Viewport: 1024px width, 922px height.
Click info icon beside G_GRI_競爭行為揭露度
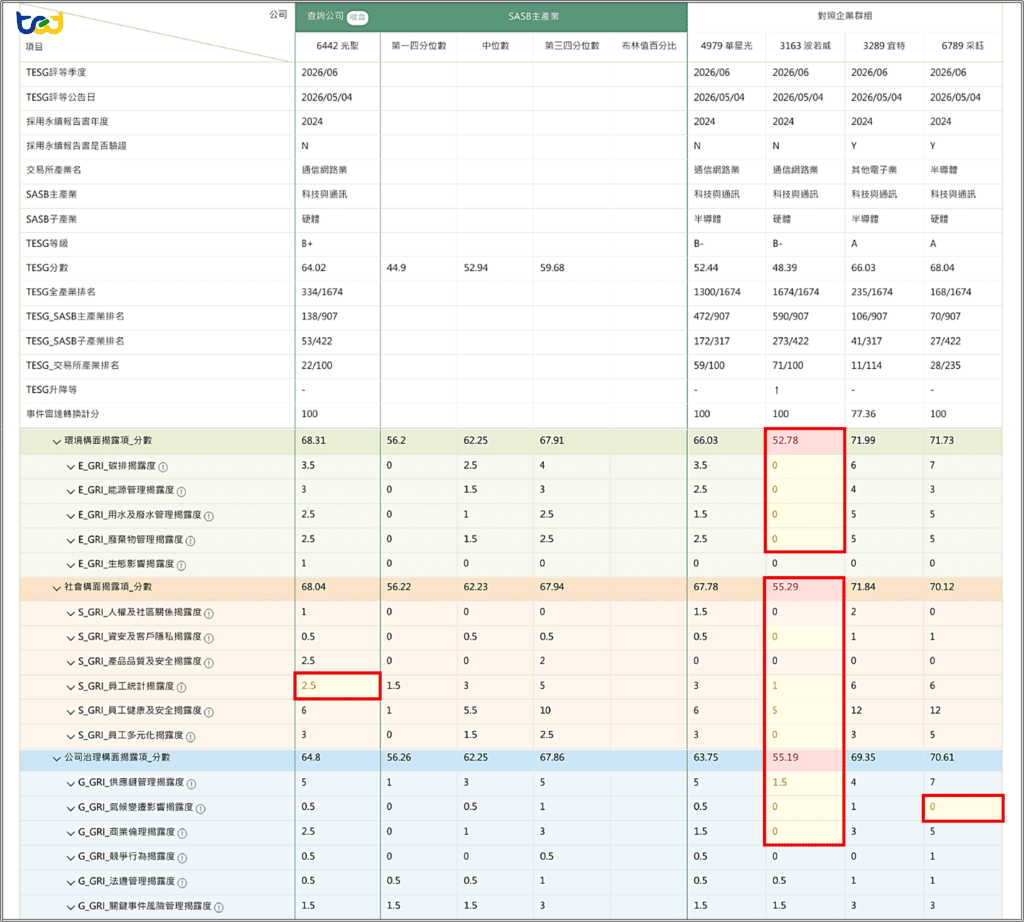click(182, 857)
